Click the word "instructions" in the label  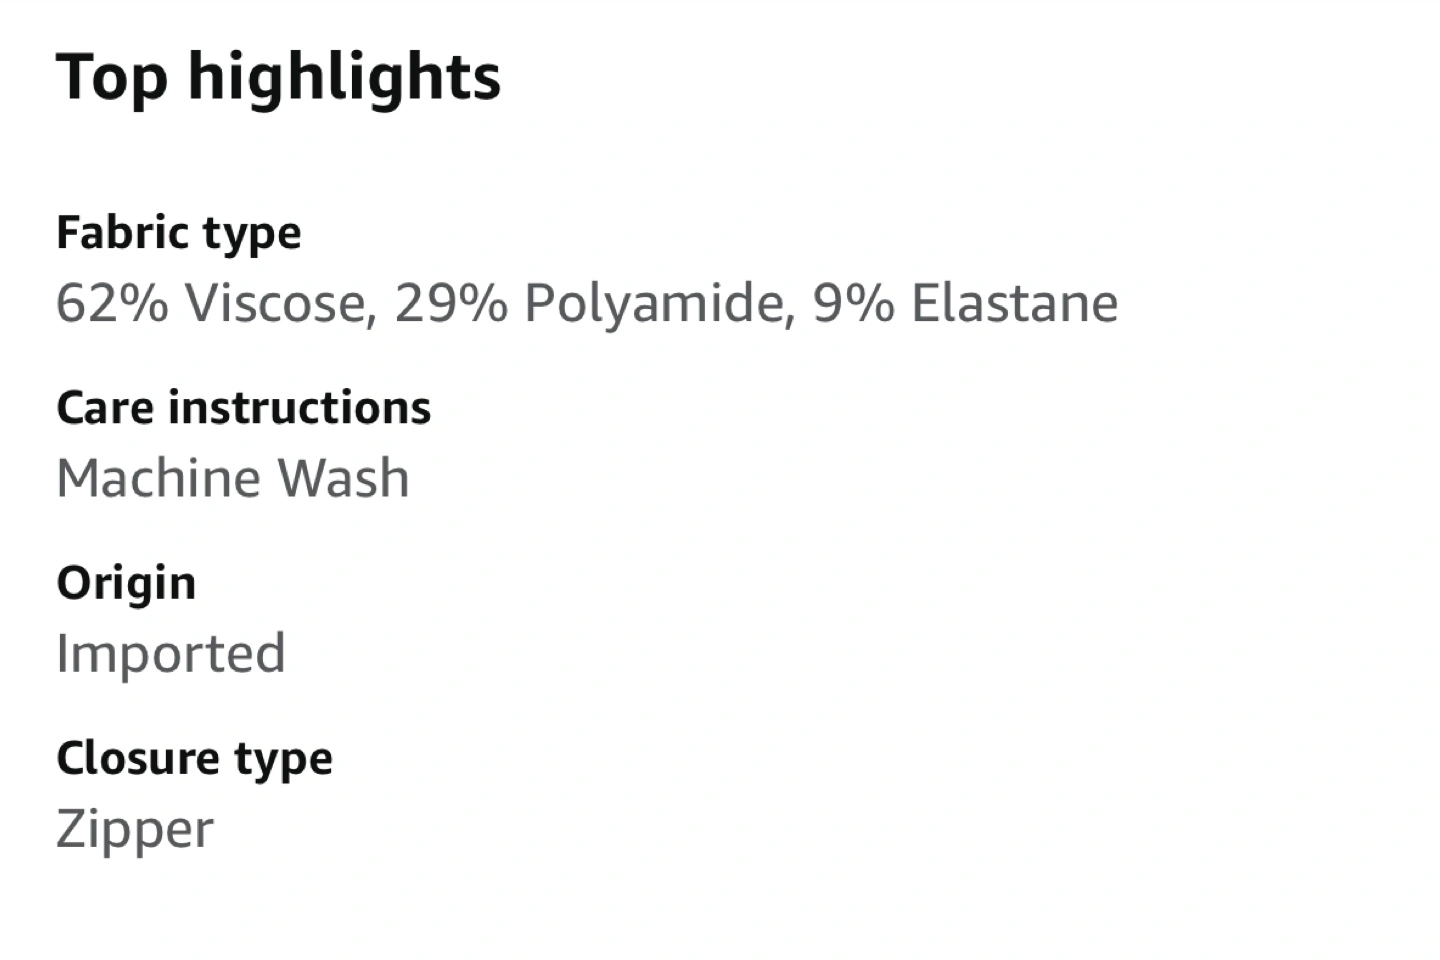(x=300, y=408)
